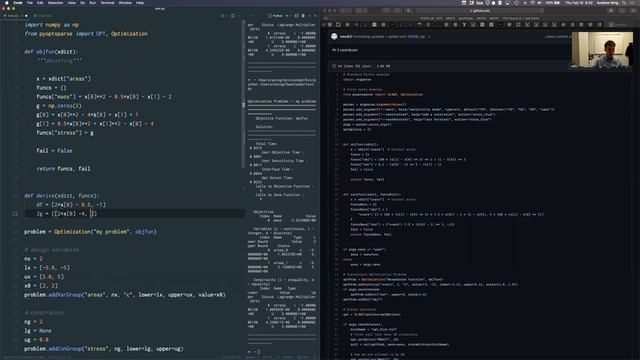Click the 'ug = 0.0' line
Viewport: 640px width, 360px height.
pyautogui.click(x=36, y=339)
